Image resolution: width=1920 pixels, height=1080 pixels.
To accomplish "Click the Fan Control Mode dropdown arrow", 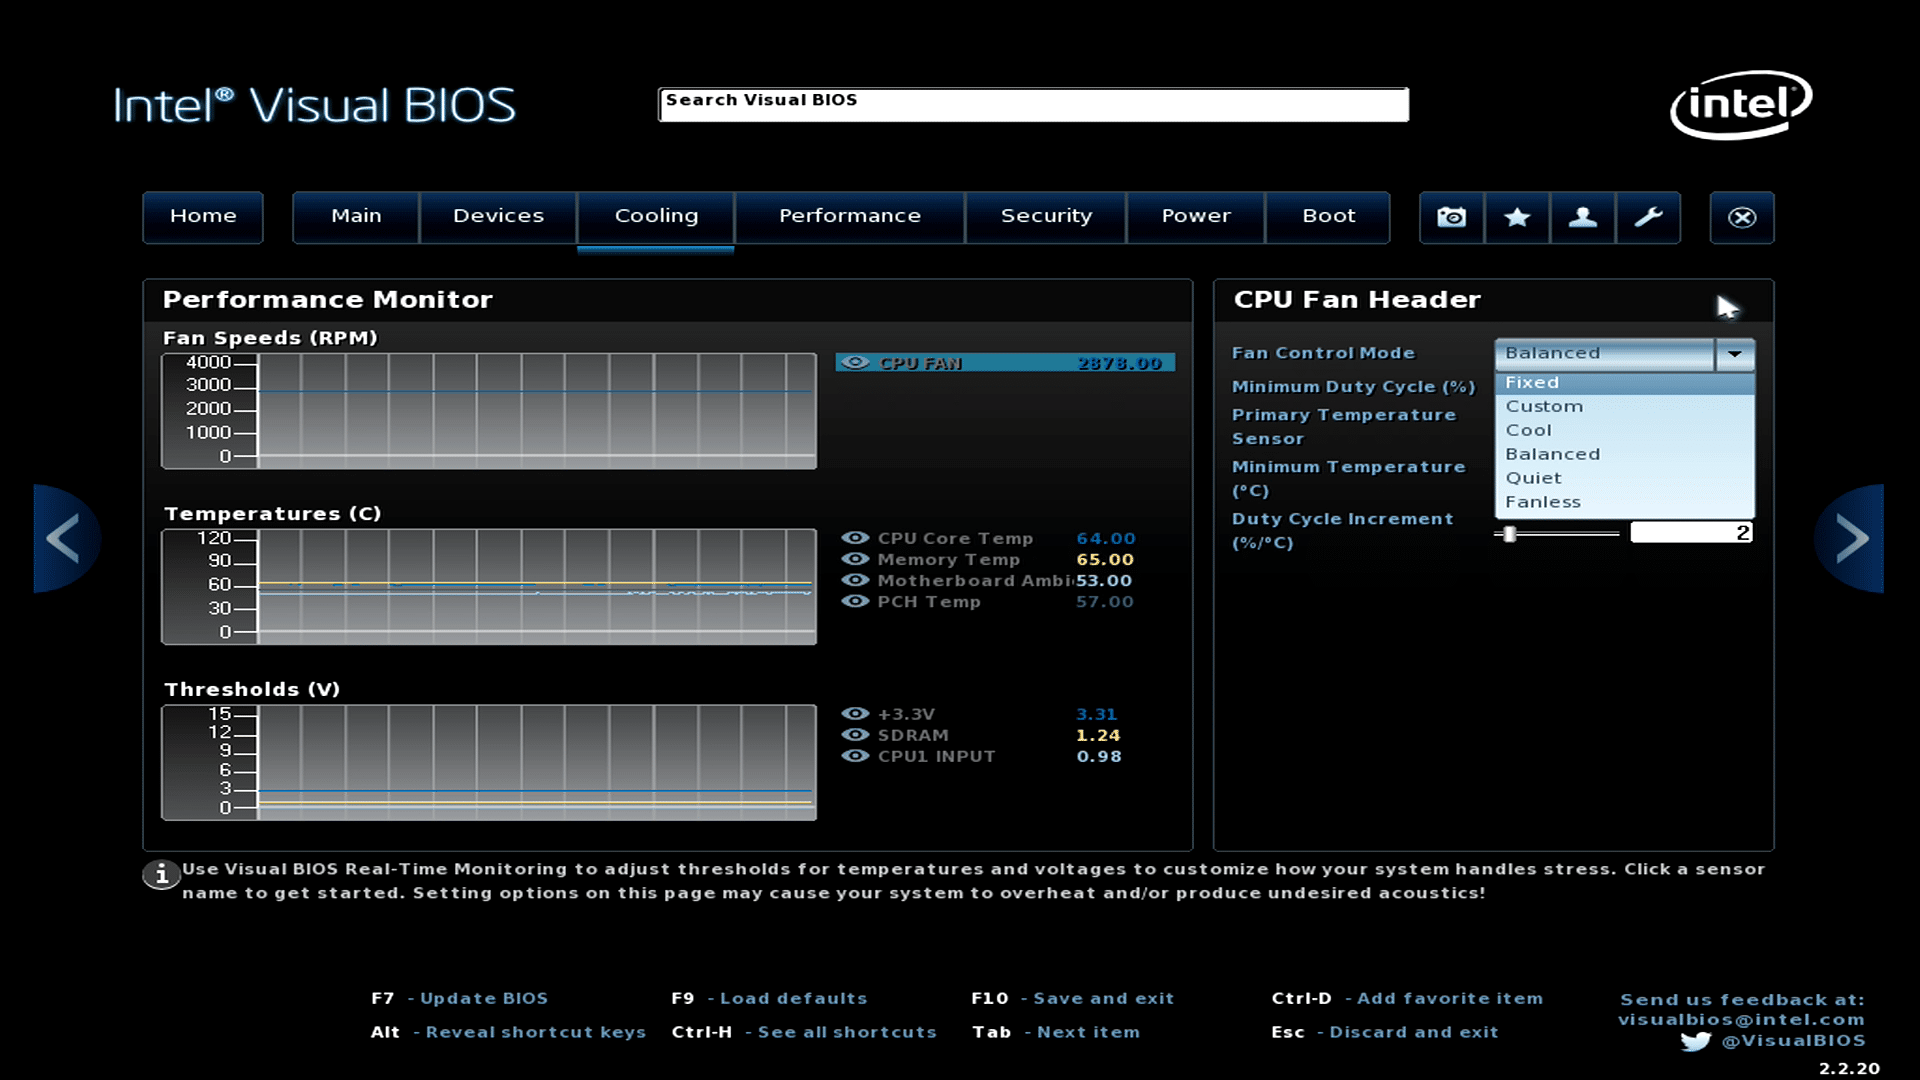I will [1735, 353].
